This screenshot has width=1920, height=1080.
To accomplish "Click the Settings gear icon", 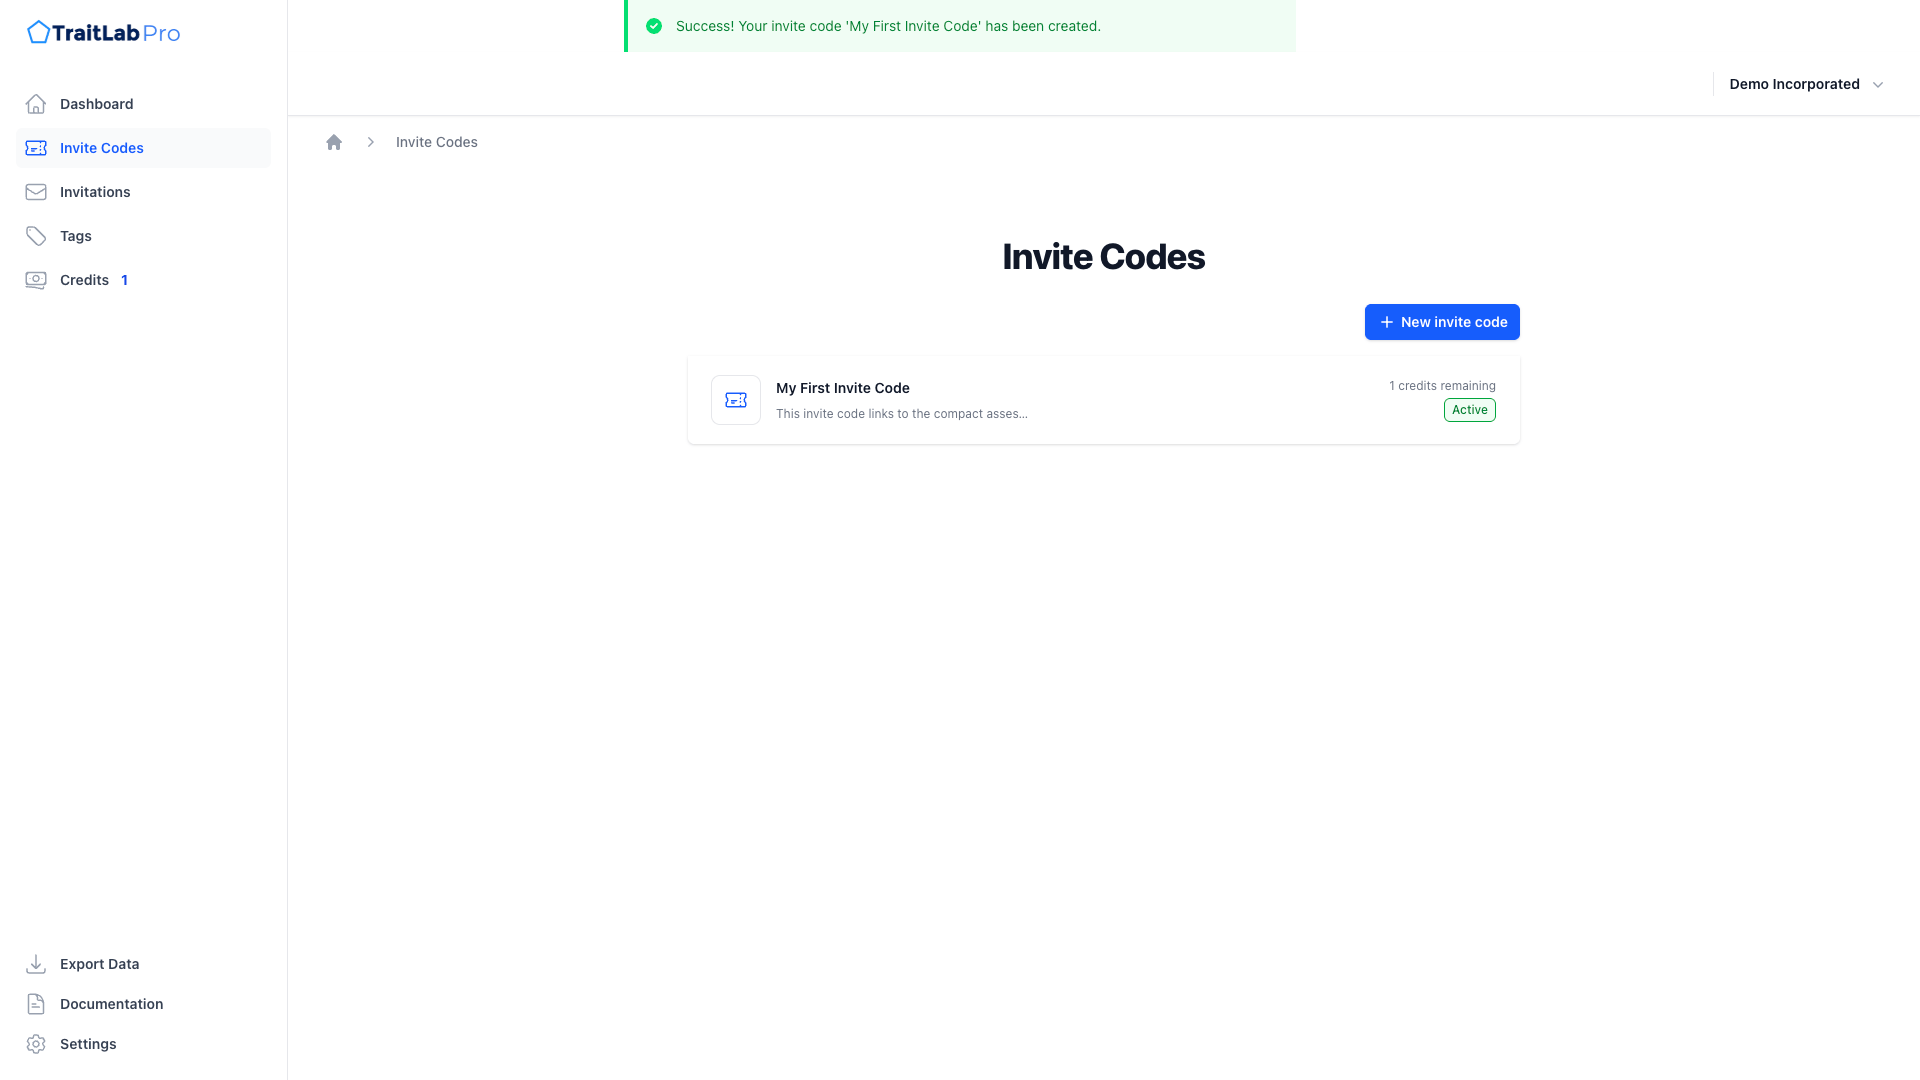I will pyautogui.click(x=36, y=1044).
